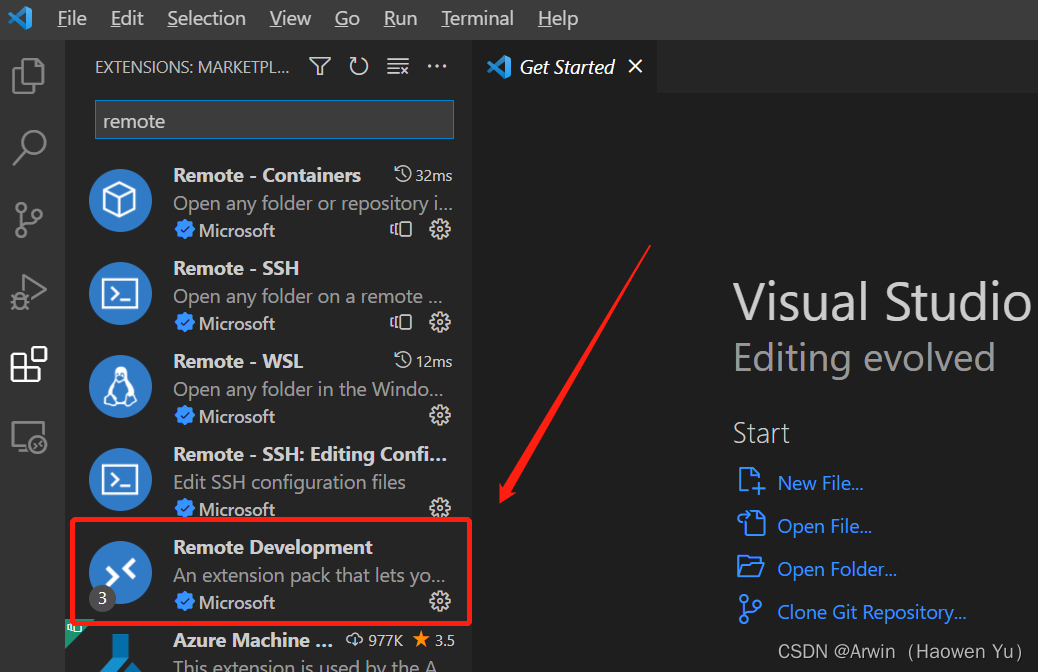Open the Explorer view in activity bar
The width and height of the screenshot is (1038, 672).
pyautogui.click(x=28, y=75)
